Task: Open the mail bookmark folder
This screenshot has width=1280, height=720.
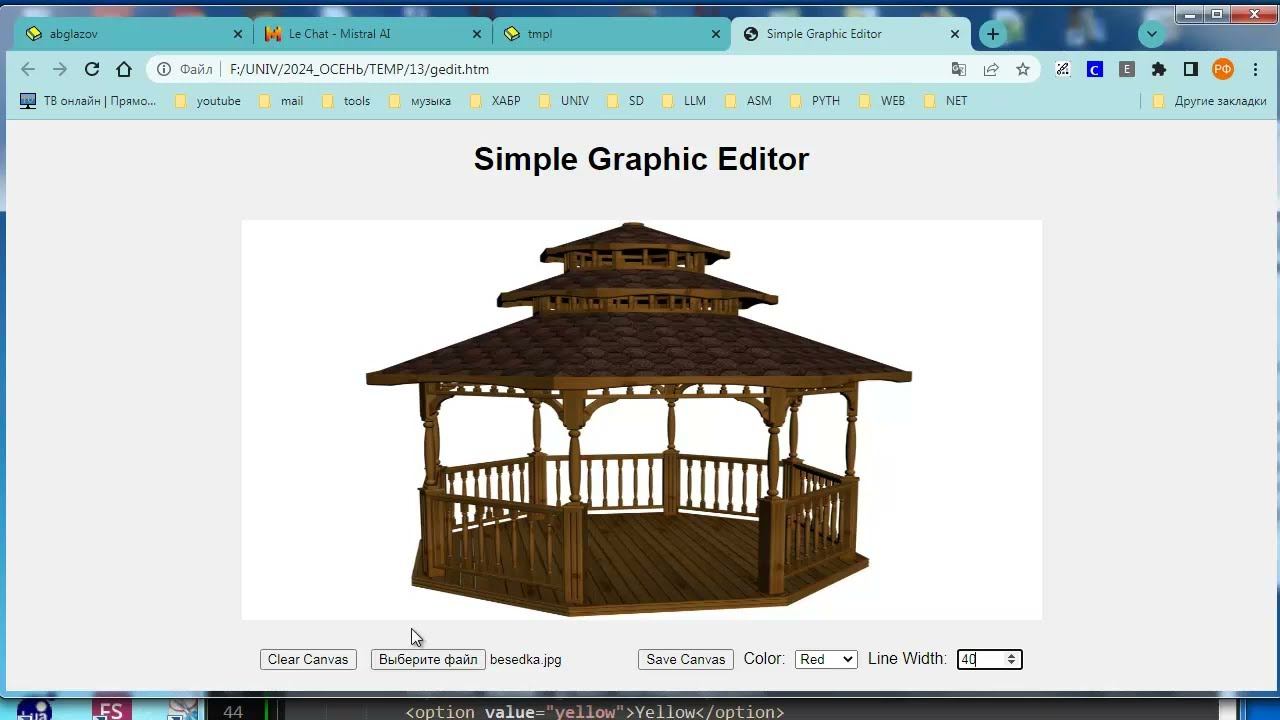Action: click(281, 101)
